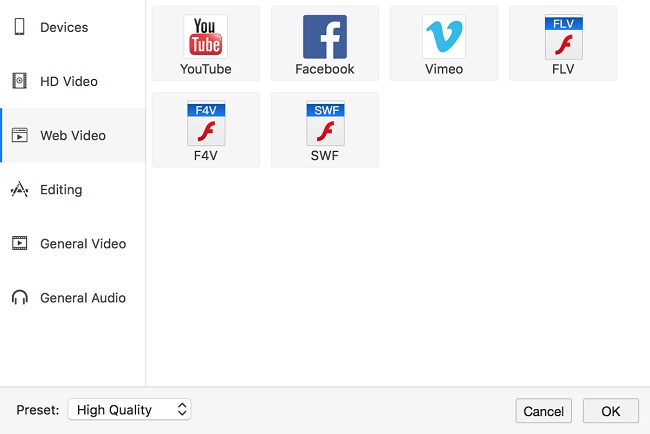650x434 pixels.
Task: Click the Cancel button
Action: coord(543,411)
